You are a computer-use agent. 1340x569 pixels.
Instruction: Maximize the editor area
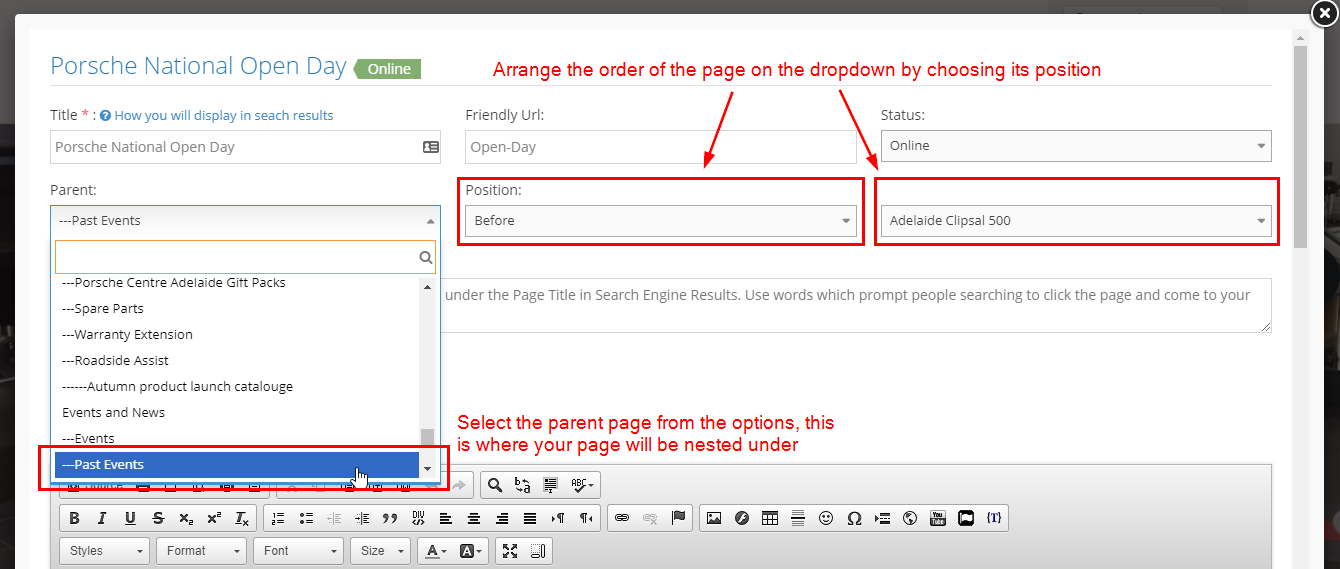tap(510, 551)
